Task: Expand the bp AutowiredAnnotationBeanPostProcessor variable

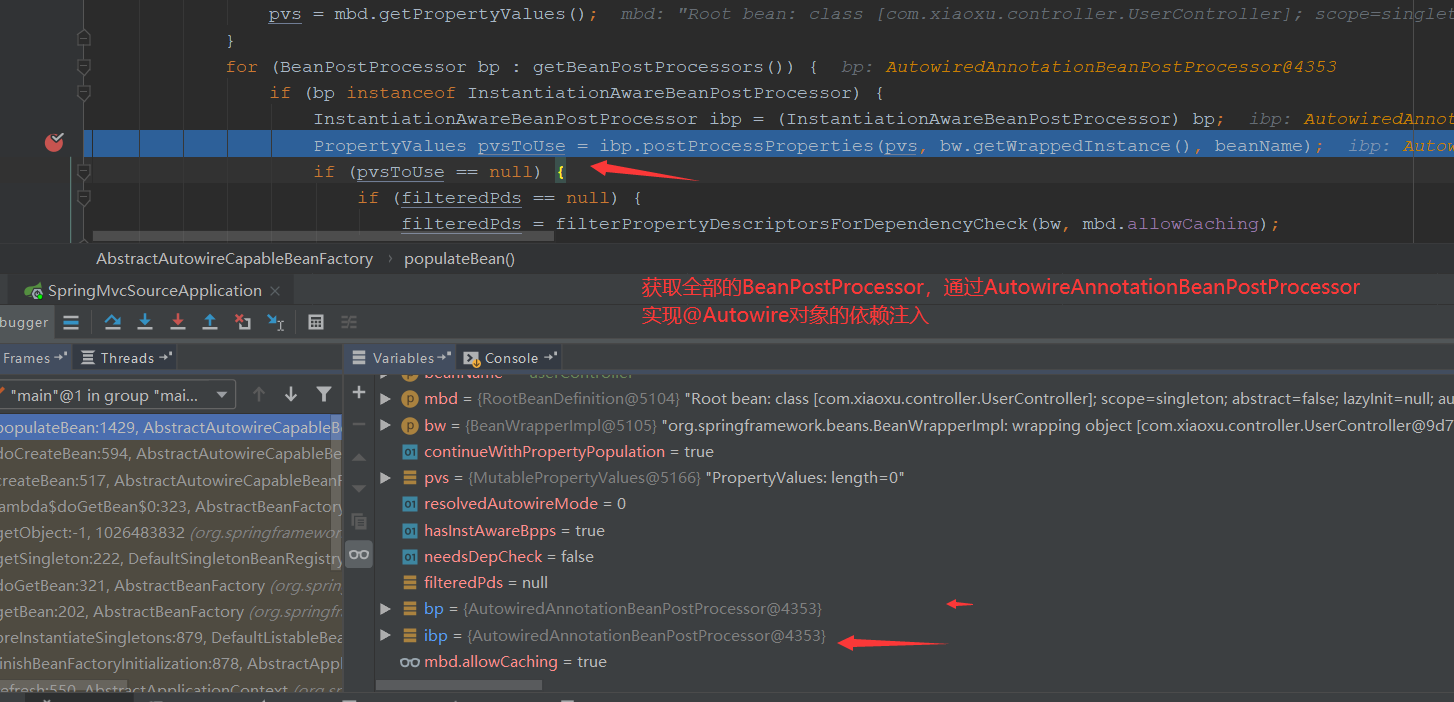Action: click(x=386, y=608)
